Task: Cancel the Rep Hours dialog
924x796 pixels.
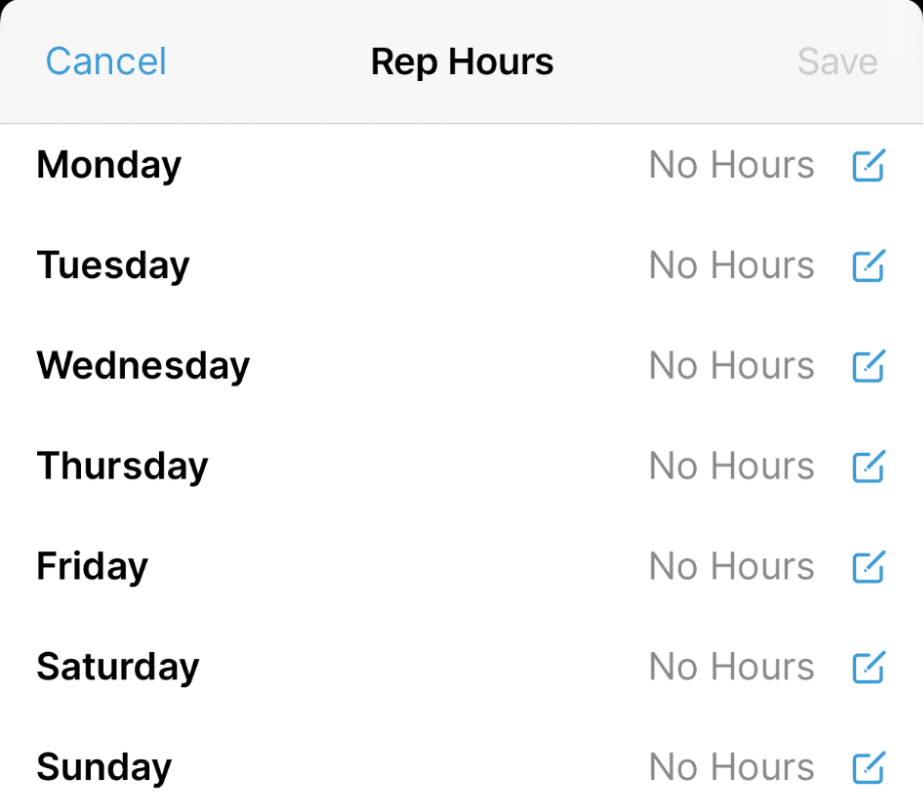Action: pyautogui.click(x=106, y=62)
